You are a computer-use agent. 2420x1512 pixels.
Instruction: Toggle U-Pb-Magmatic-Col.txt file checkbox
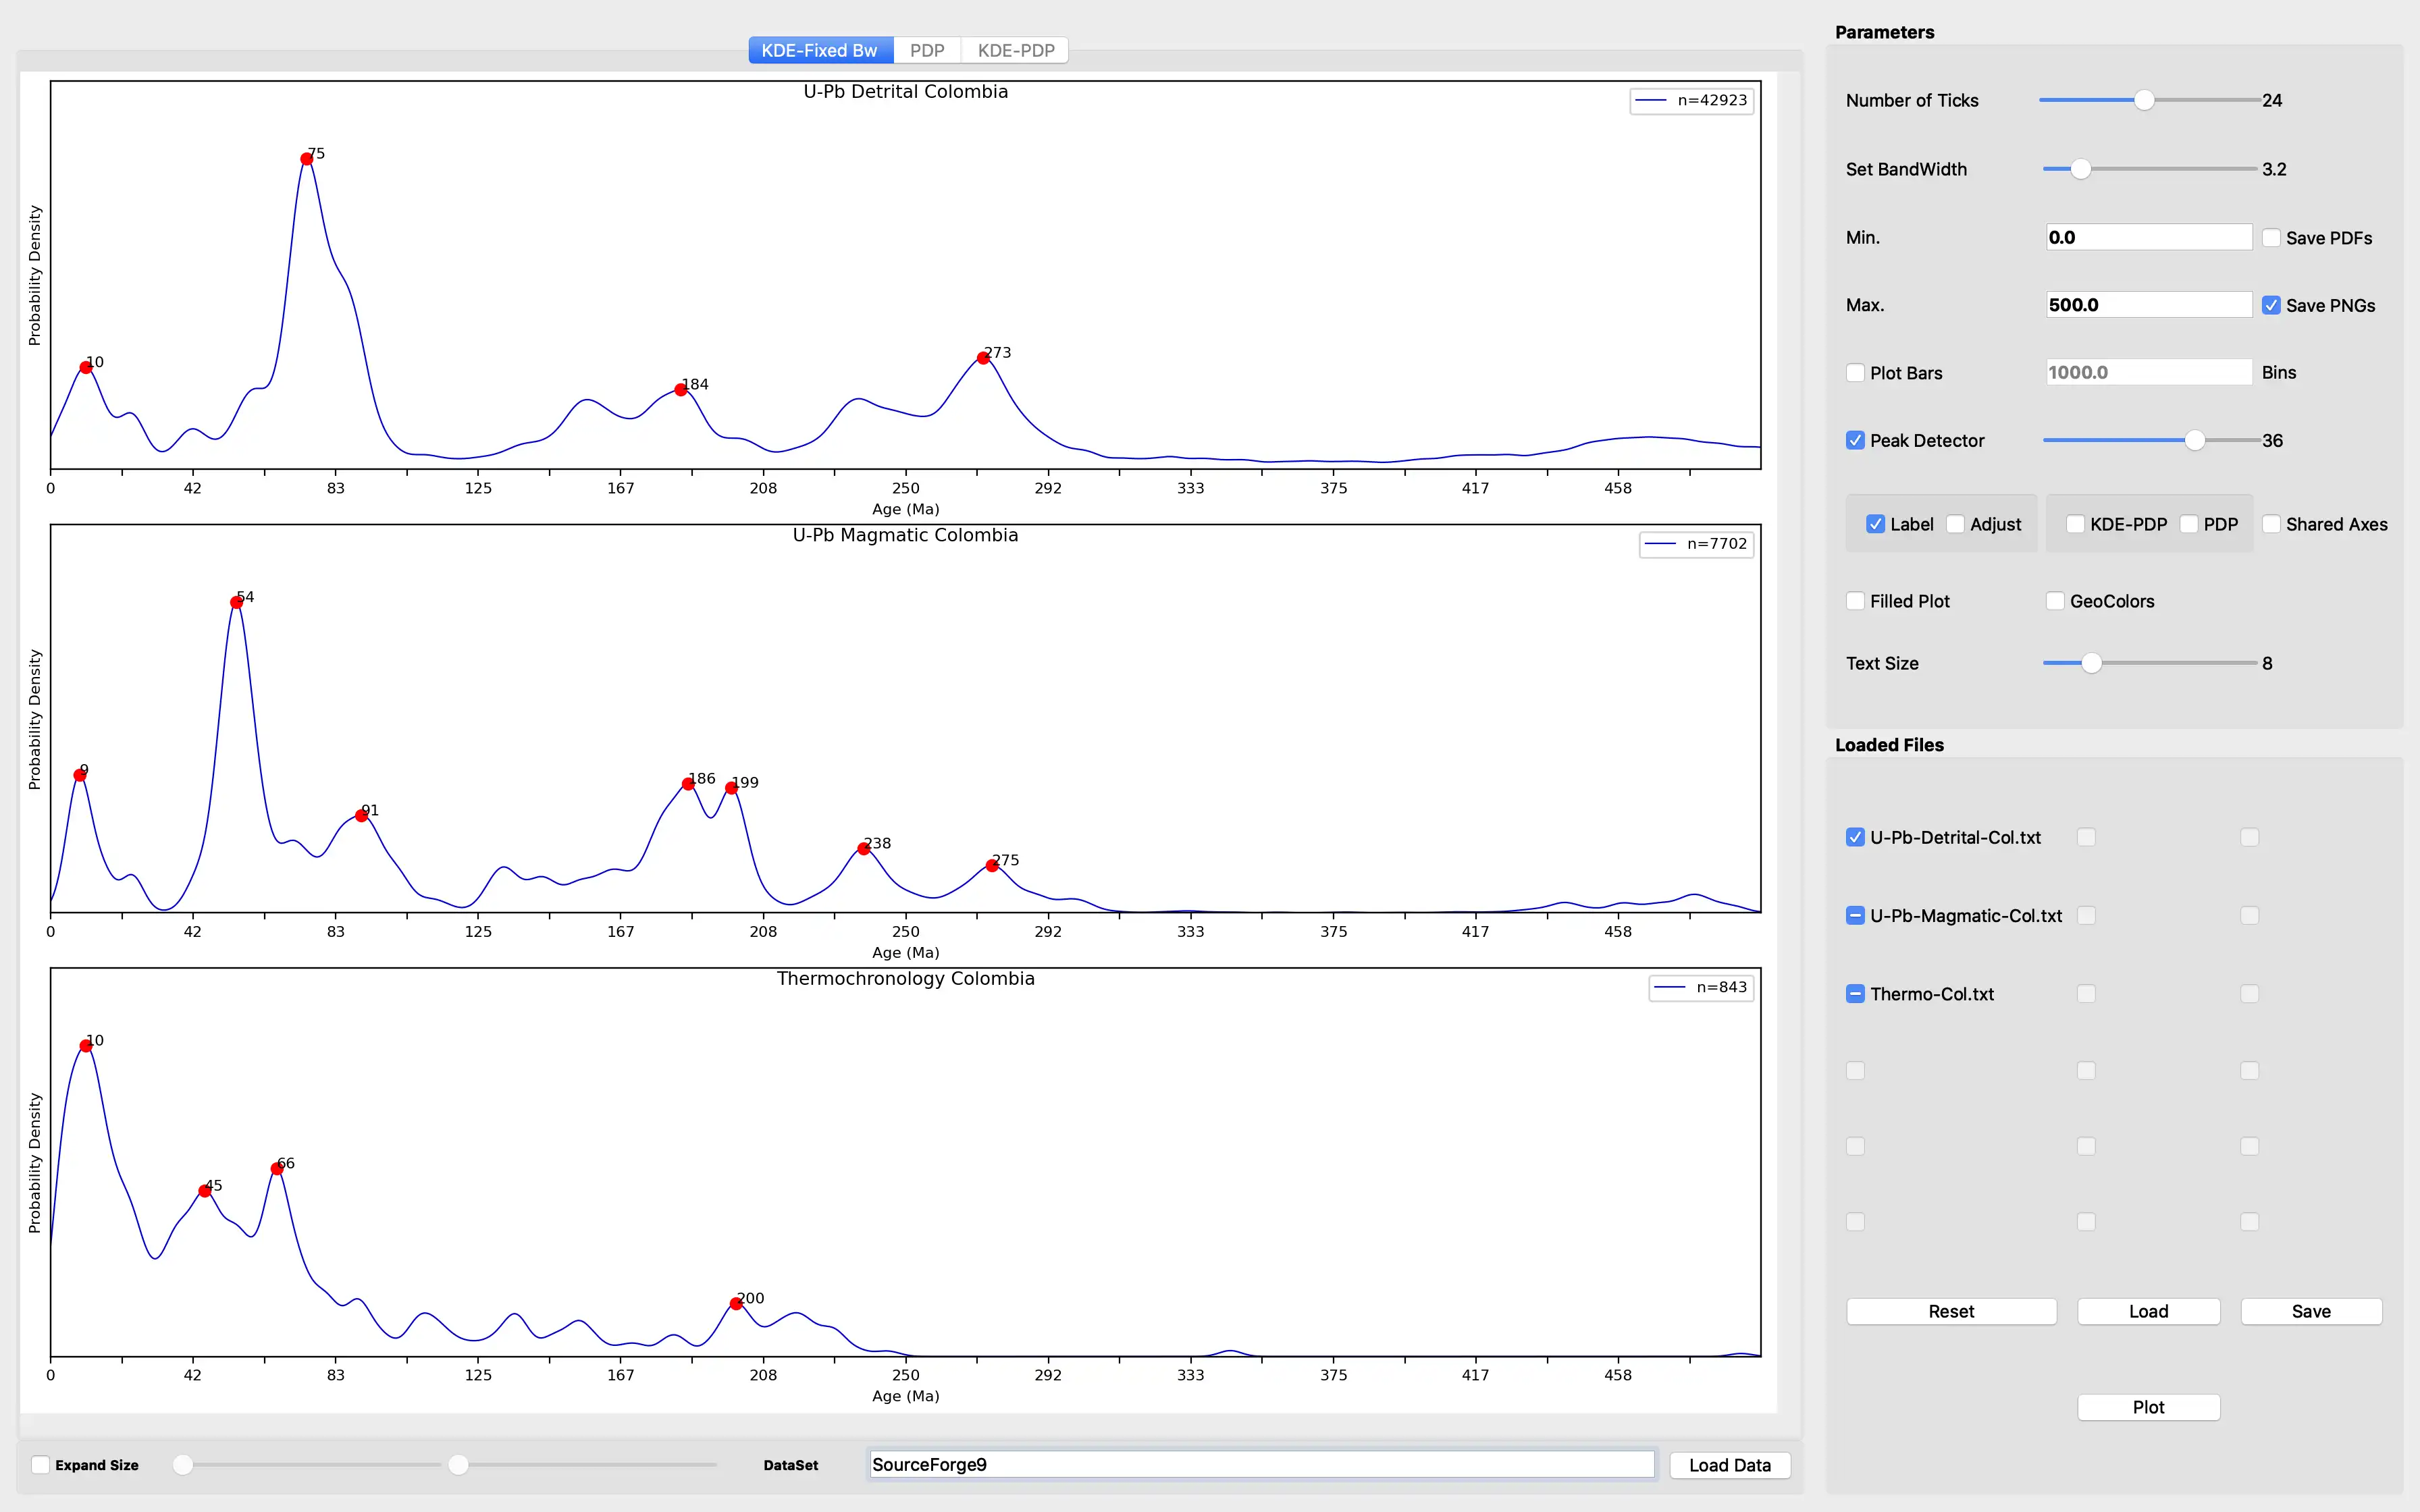(1855, 915)
